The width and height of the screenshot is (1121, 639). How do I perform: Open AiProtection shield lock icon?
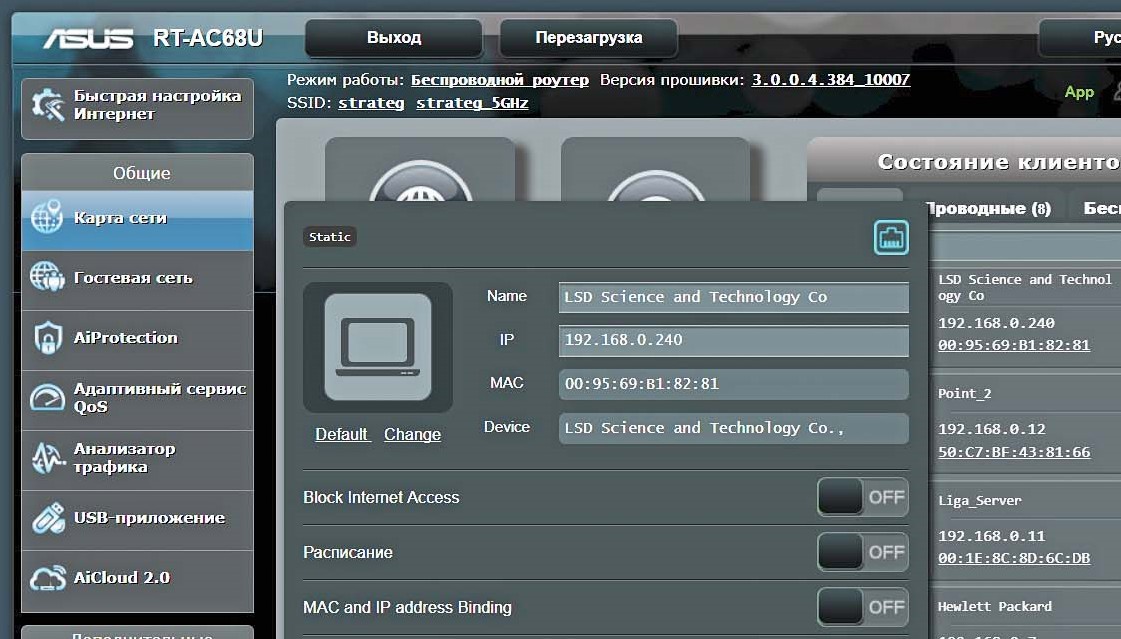coord(47,338)
